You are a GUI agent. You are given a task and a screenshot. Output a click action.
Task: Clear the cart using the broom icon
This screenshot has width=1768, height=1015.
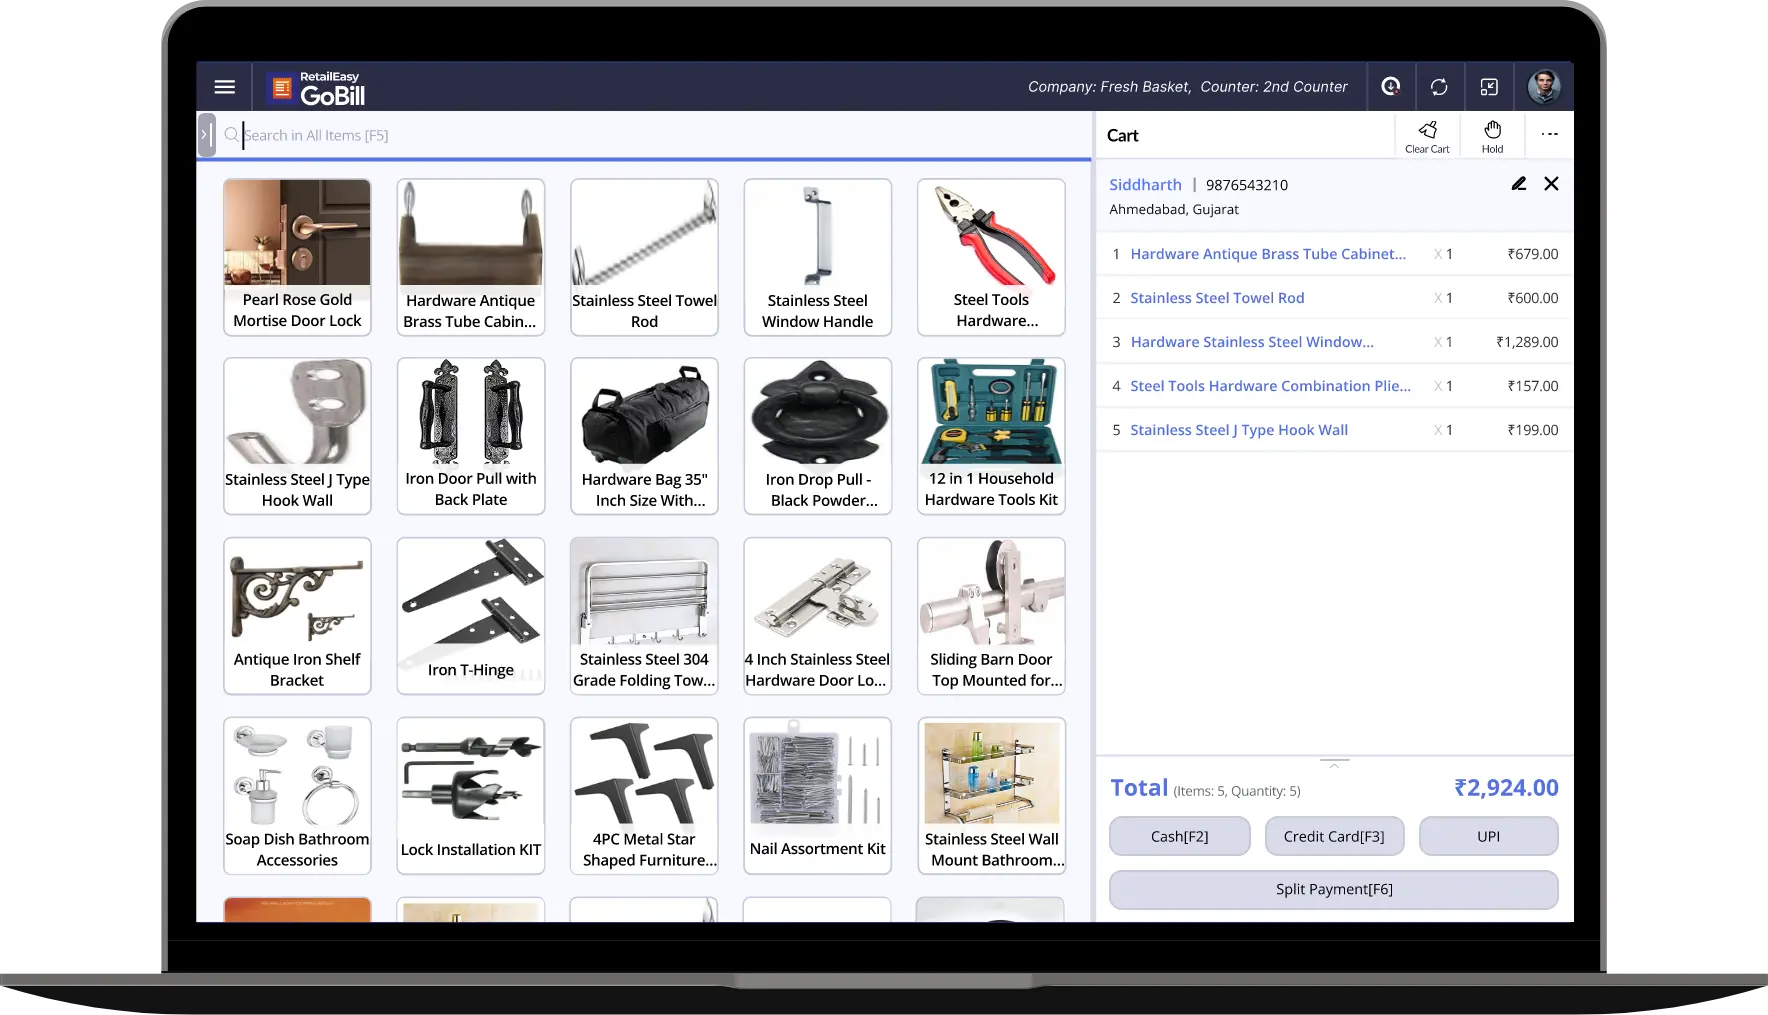1427,134
